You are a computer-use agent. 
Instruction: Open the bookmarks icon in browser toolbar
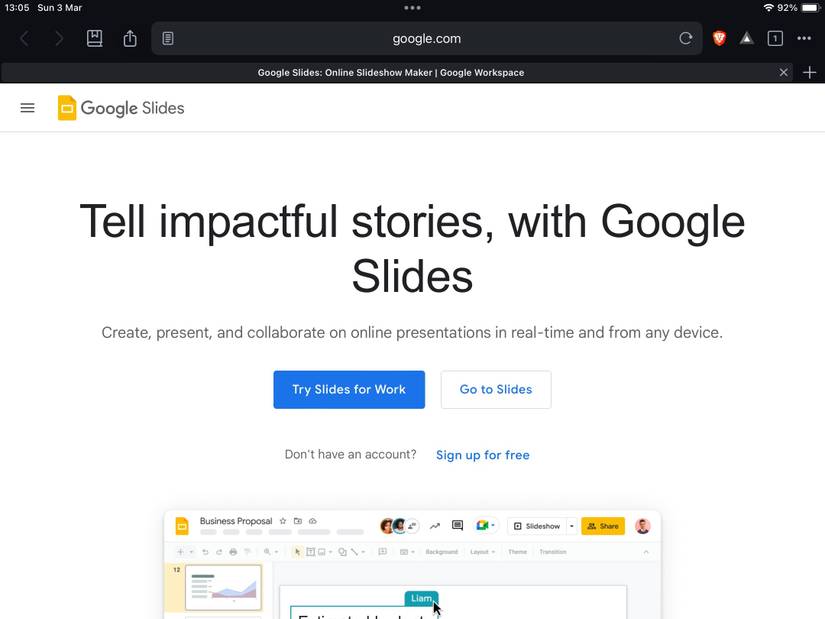94,39
